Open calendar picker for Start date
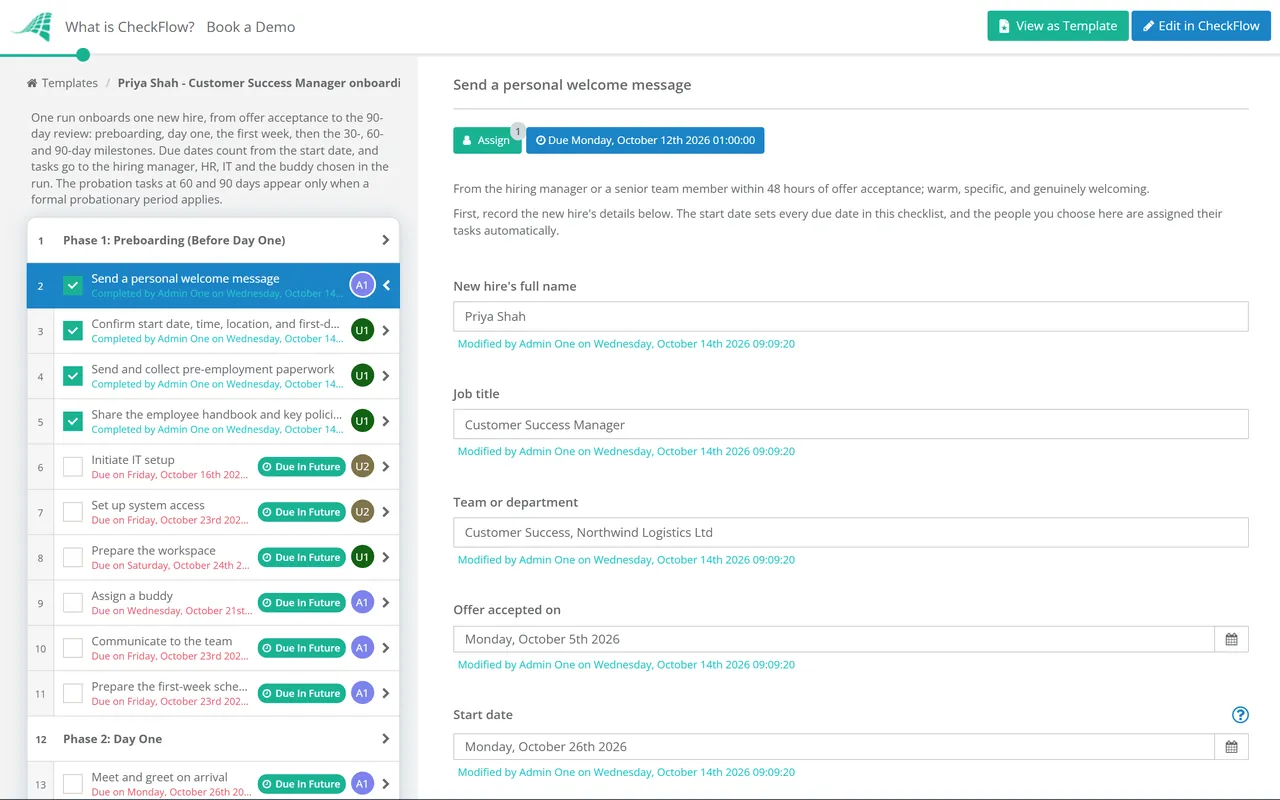 [1231, 747]
